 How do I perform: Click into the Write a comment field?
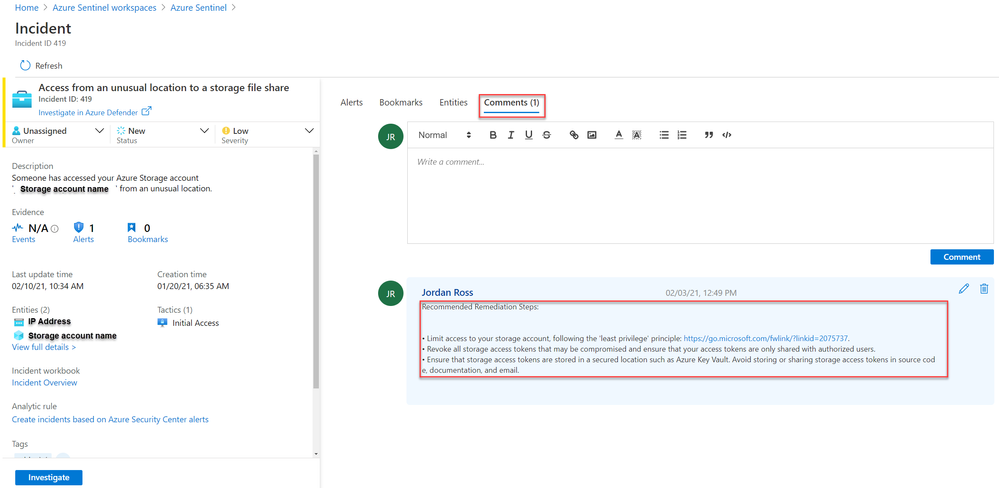(x=700, y=196)
